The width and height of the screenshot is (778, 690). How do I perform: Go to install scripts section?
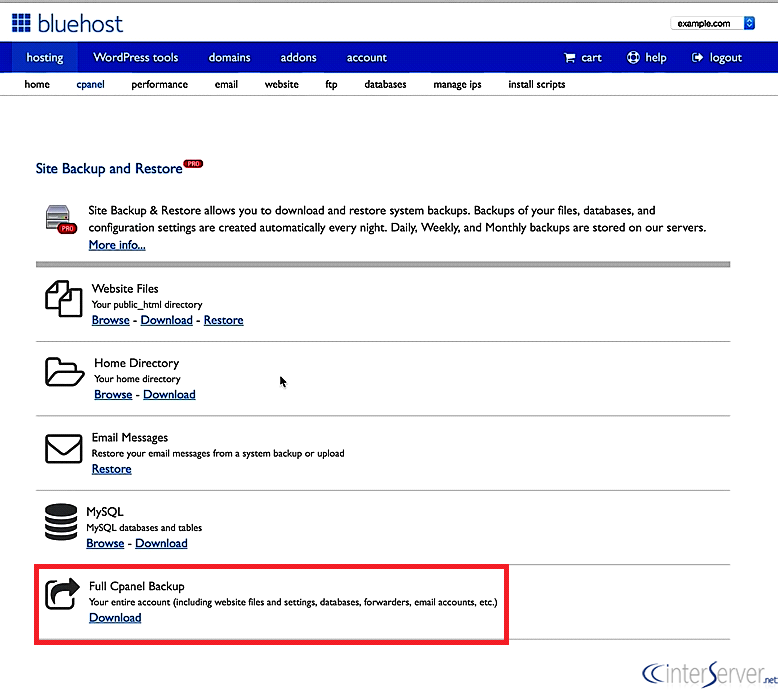536,85
